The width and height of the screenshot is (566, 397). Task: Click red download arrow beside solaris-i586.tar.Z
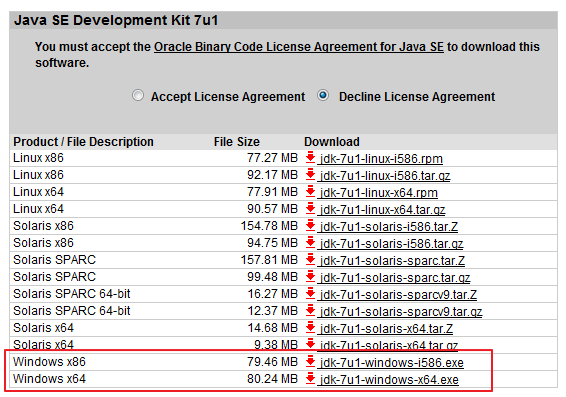(x=310, y=226)
